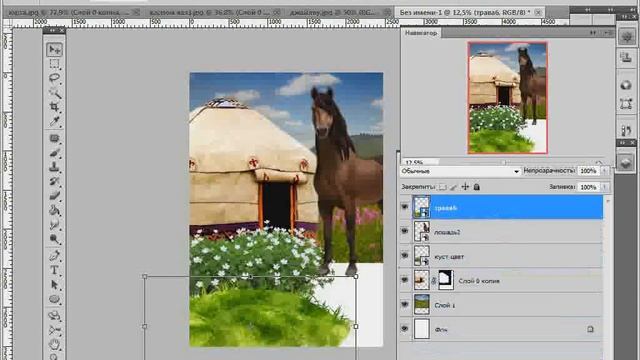
Task: Hide the куст цвет layer
Action: click(x=404, y=256)
